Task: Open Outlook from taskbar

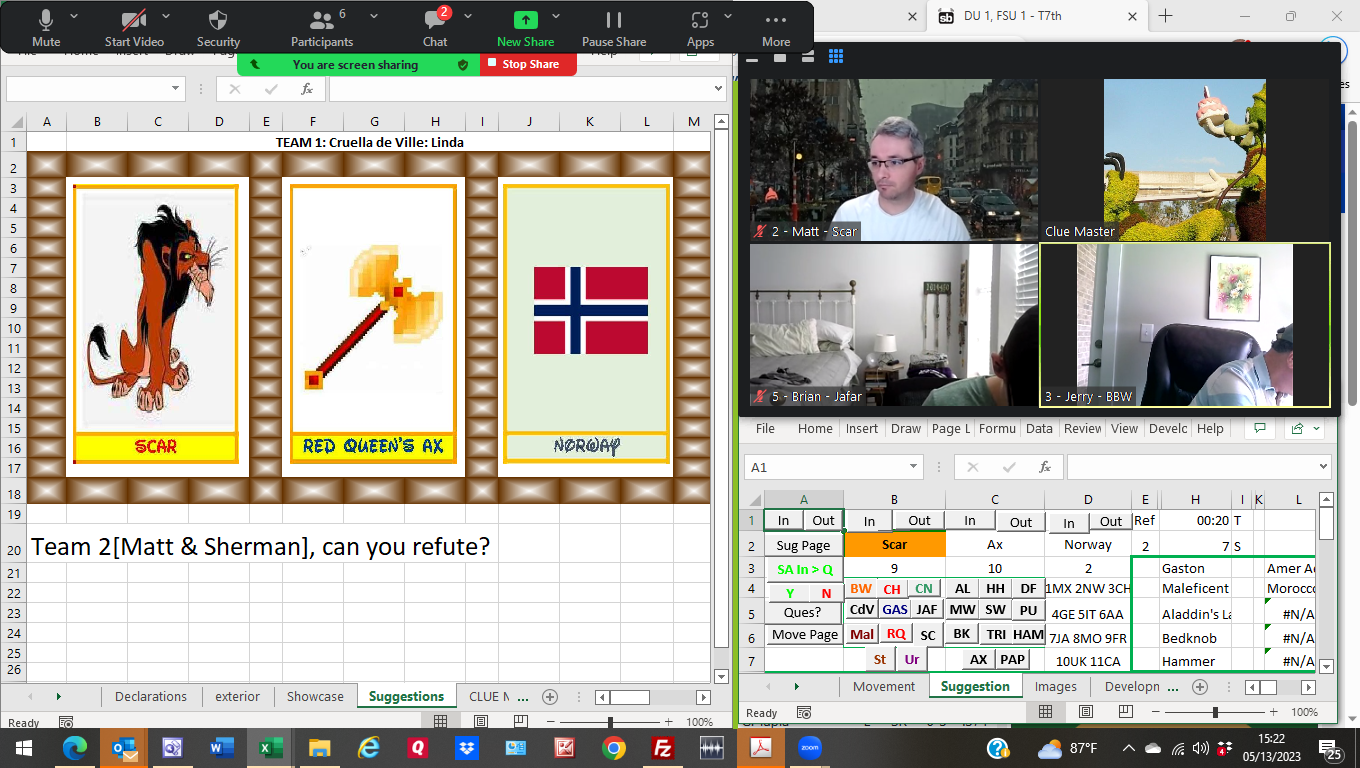Action: point(124,747)
